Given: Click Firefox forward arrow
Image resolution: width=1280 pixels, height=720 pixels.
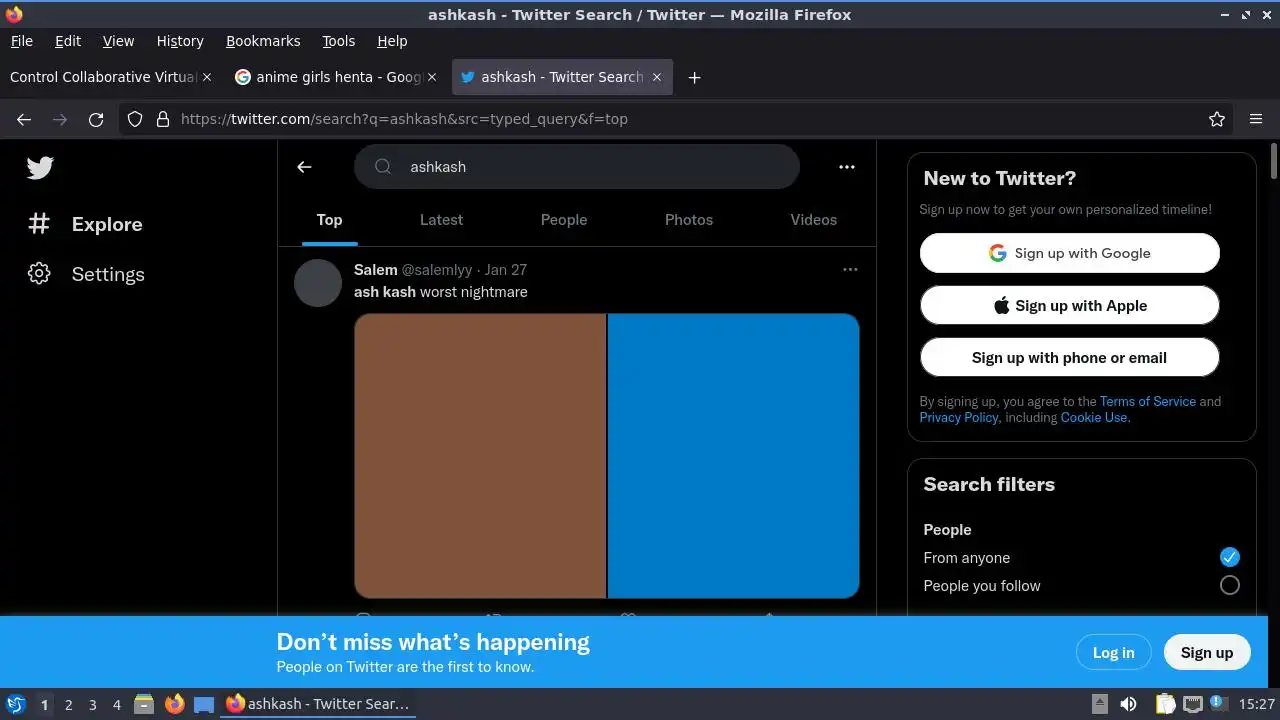Looking at the screenshot, I should 60,119.
